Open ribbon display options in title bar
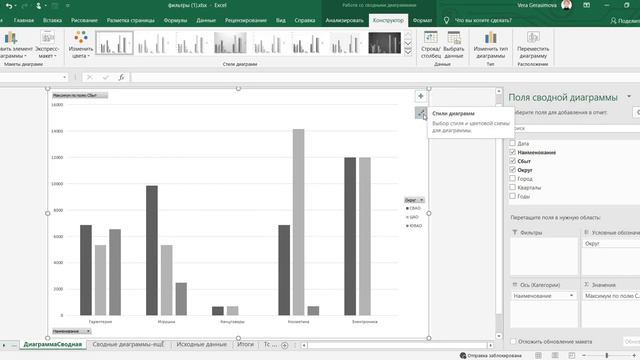640x360 pixels. [x=586, y=5]
